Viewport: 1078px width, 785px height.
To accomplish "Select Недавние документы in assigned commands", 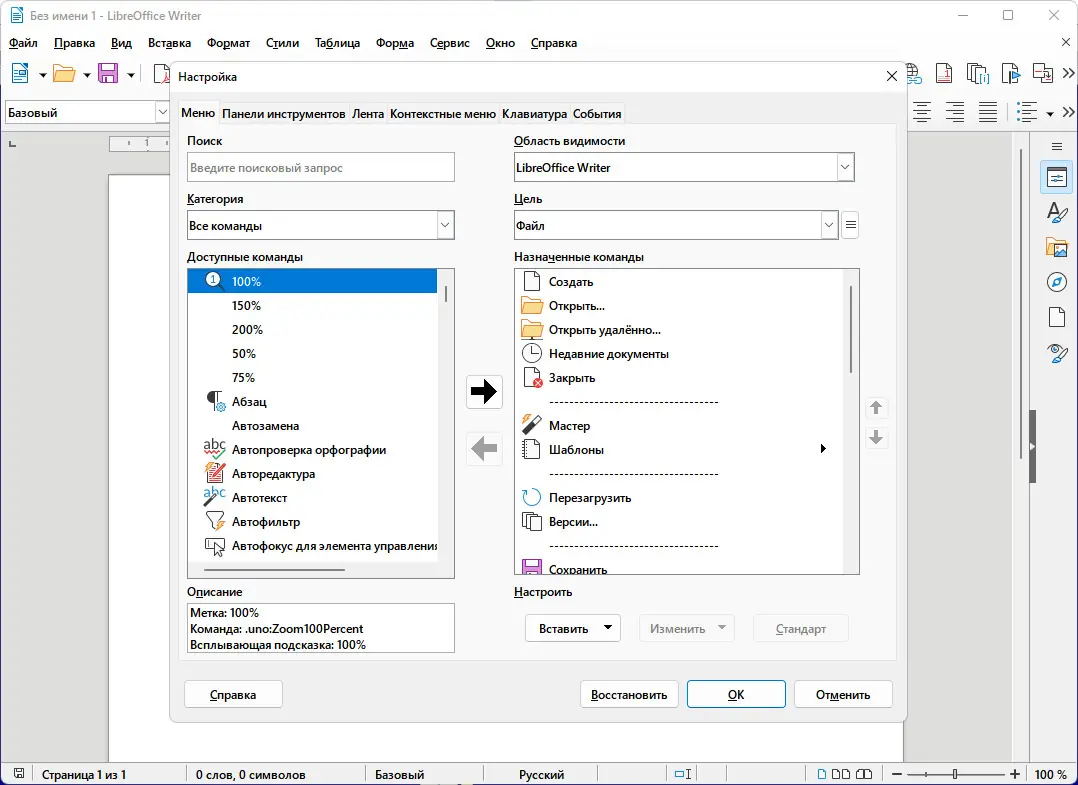I will (679, 353).
